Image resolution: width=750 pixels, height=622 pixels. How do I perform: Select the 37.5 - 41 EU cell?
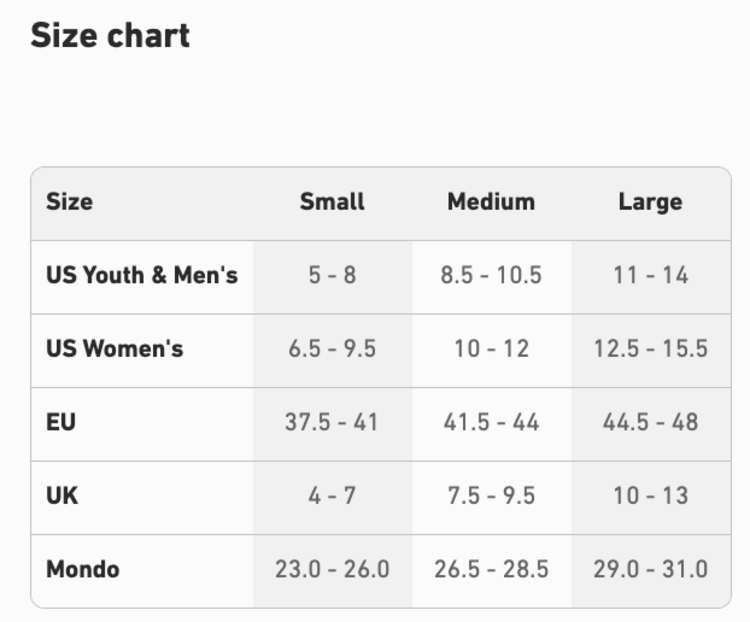[x=332, y=422]
